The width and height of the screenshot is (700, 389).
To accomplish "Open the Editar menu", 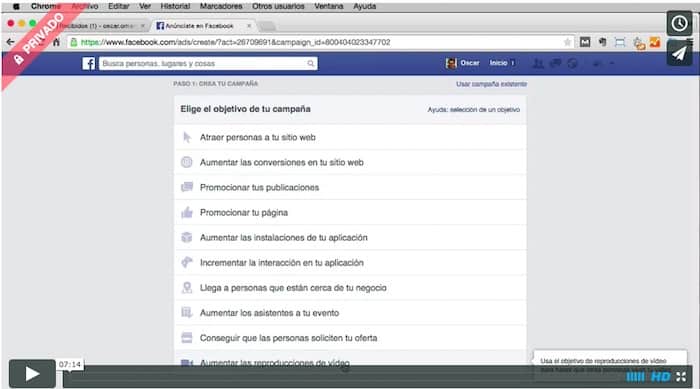I will [x=119, y=6].
